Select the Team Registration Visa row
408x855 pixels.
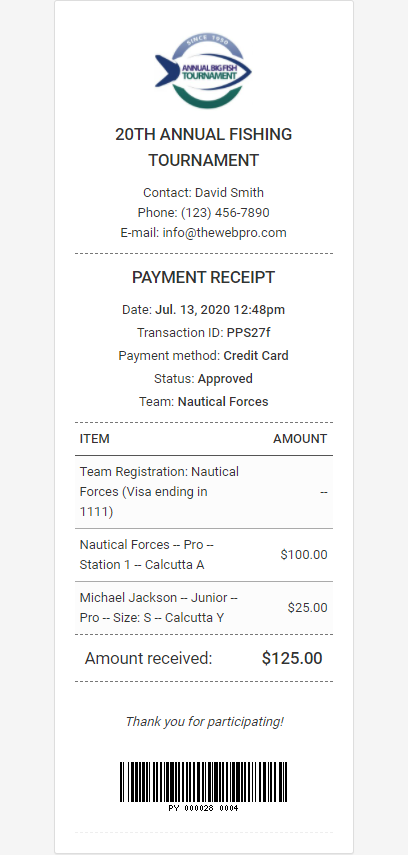coord(203,492)
